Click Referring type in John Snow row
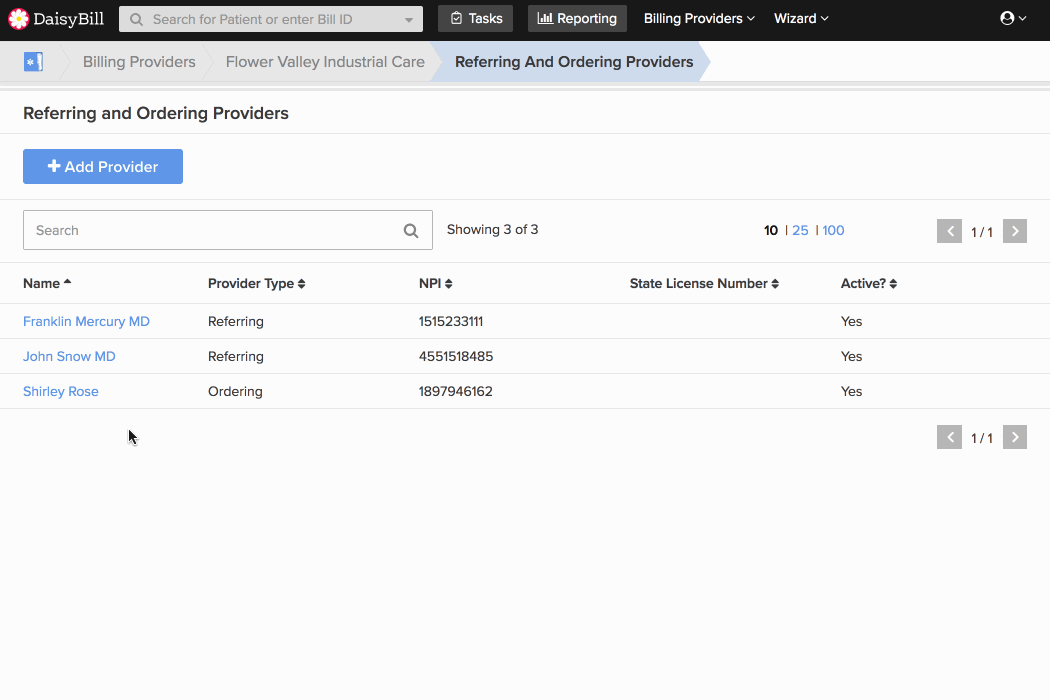Screen dimensions: 1050x700 point(236,356)
